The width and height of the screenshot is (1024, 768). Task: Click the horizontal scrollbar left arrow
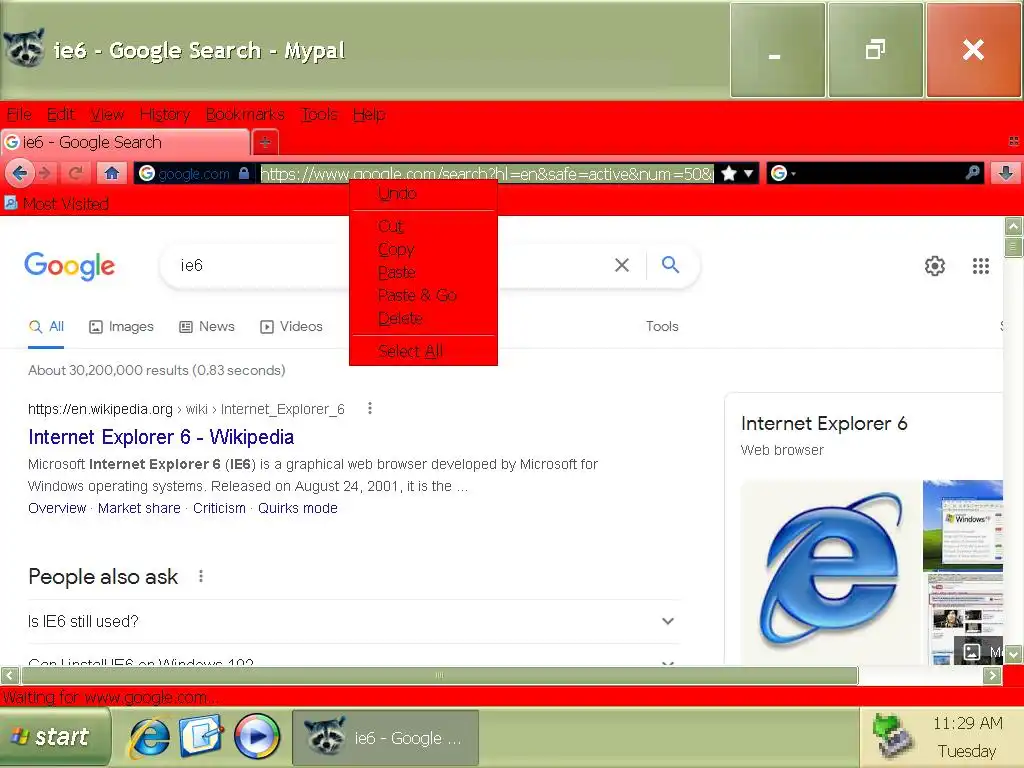[10, 675]
